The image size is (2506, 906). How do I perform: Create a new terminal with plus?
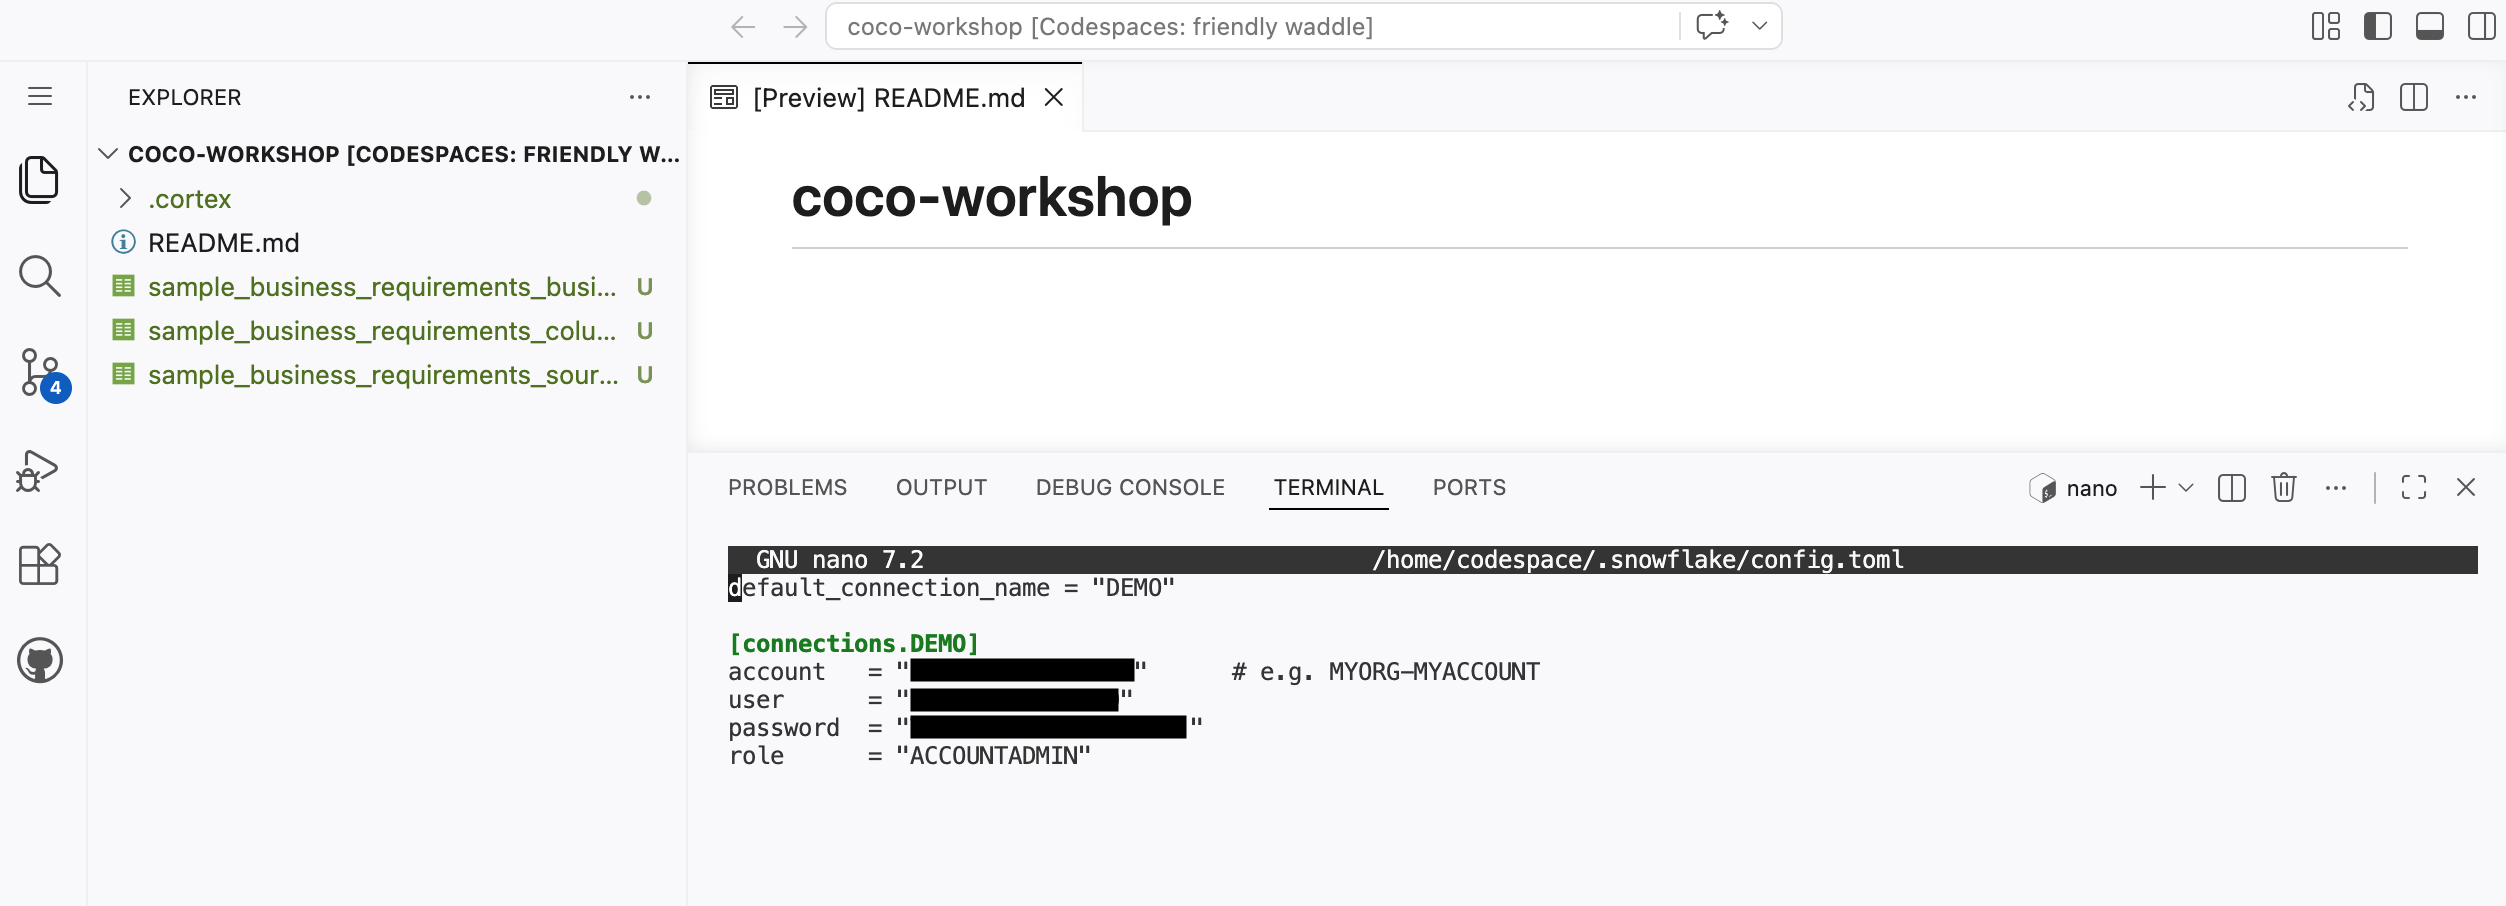[x=2152, y=488]
